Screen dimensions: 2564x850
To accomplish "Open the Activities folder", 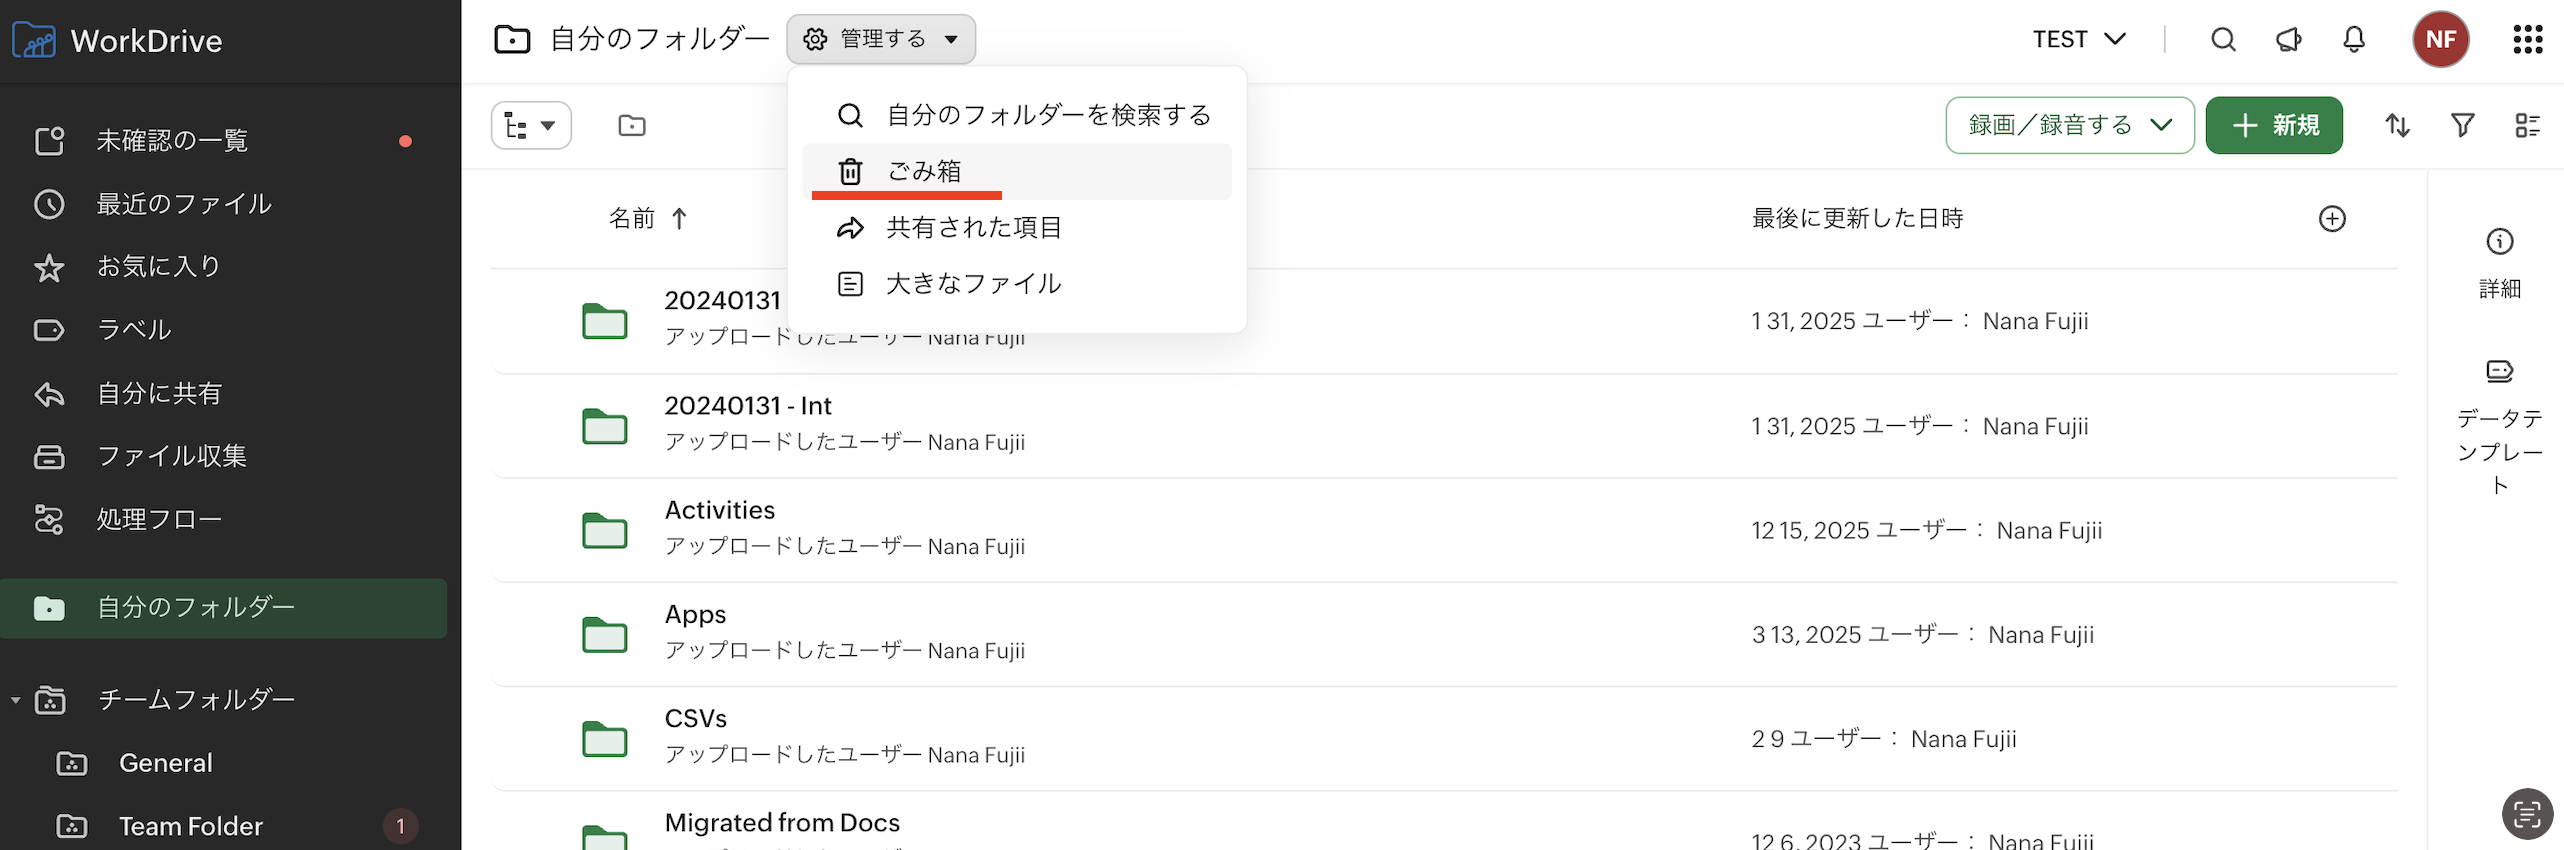I will pyautogui.click(x=719, y=510).
